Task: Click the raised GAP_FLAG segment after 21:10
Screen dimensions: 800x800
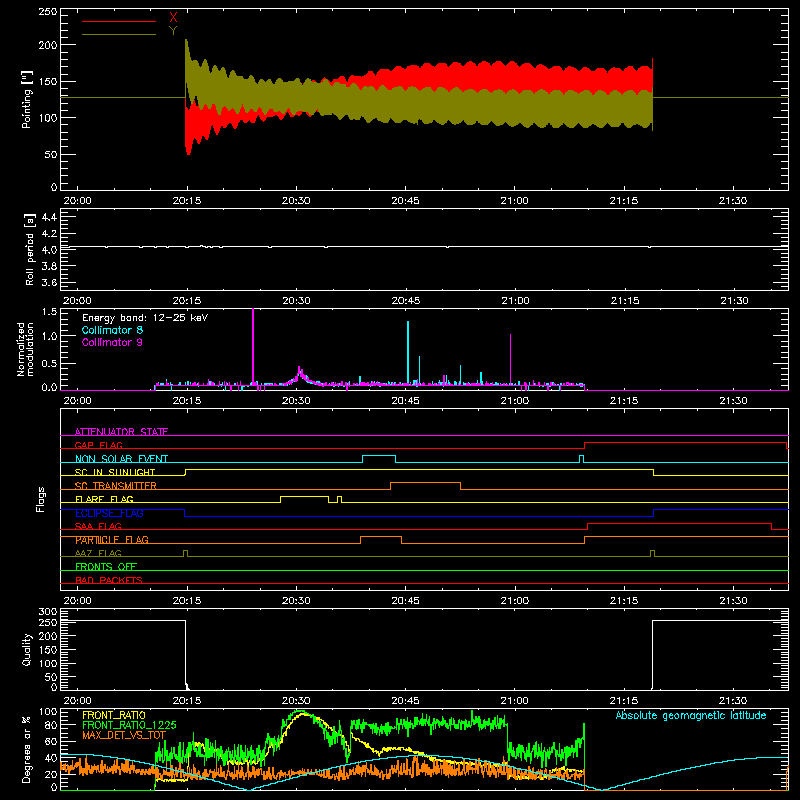Action: [685, 443]
